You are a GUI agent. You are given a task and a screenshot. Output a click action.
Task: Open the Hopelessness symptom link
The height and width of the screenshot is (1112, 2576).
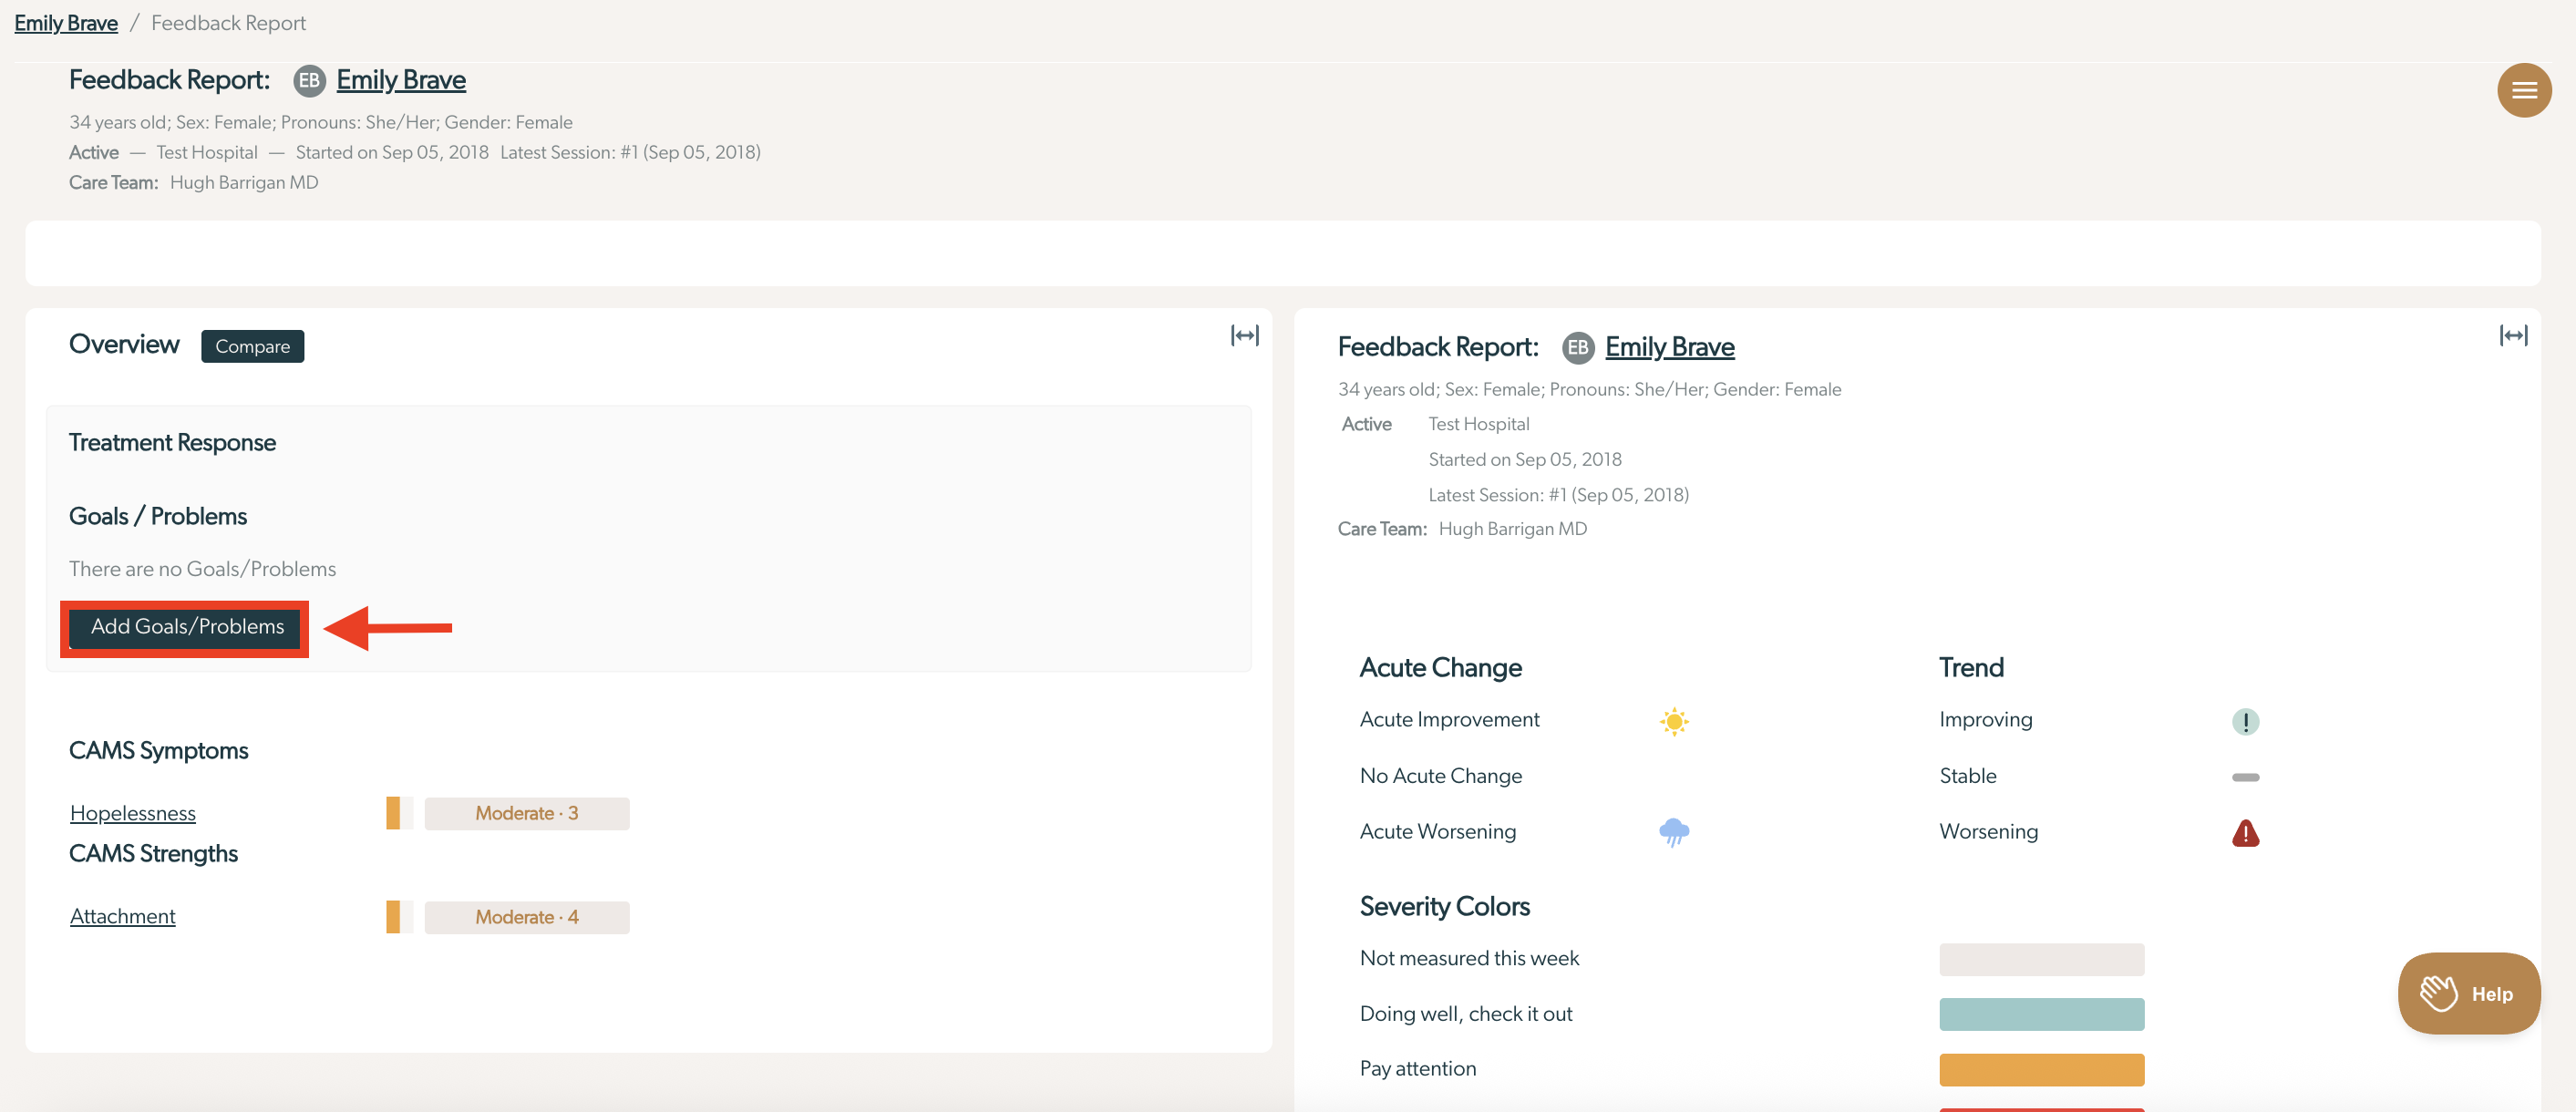pos(133,813)
